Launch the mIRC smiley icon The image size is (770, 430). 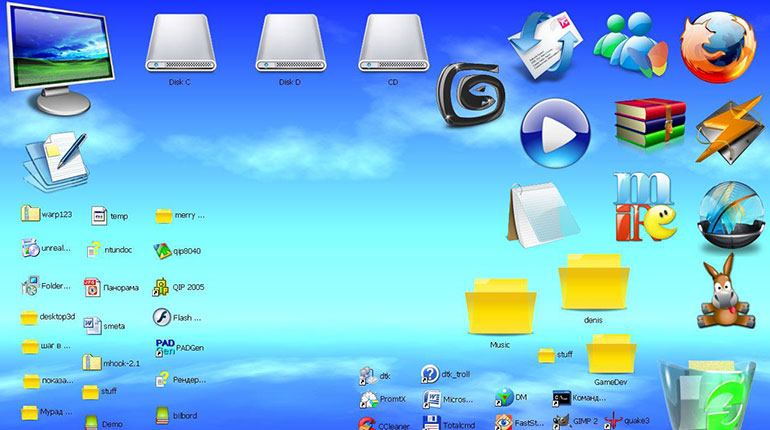click(x=645, y=207)
